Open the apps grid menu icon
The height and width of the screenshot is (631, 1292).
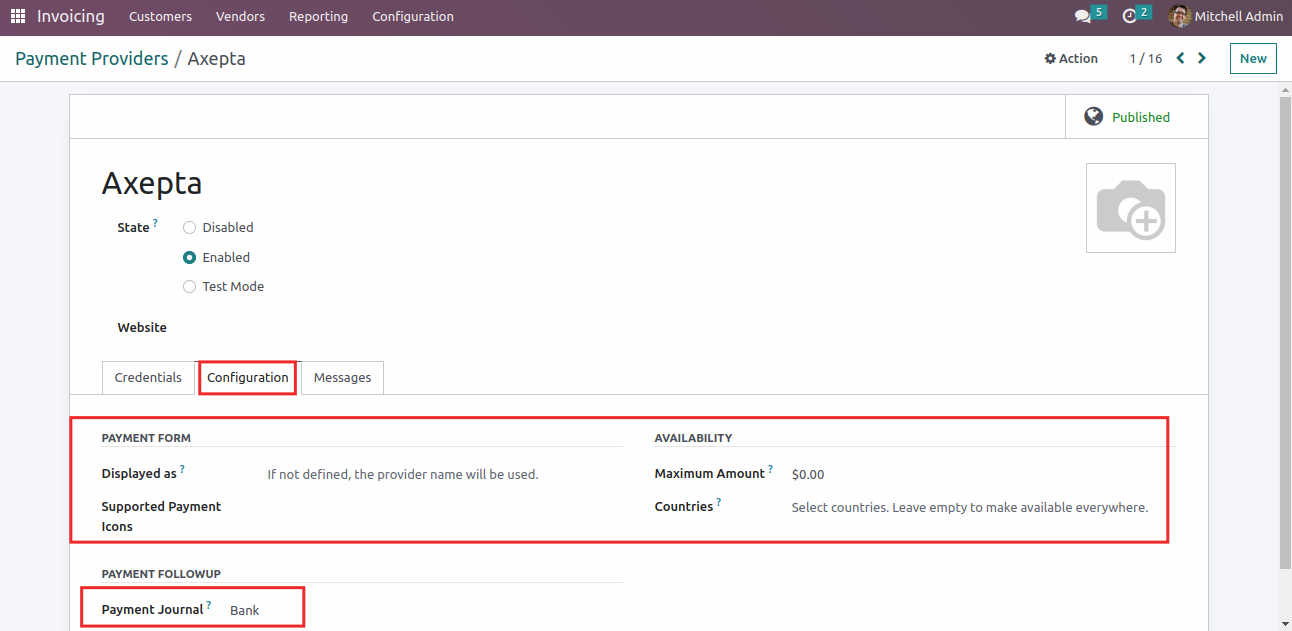tap(18, 16)
